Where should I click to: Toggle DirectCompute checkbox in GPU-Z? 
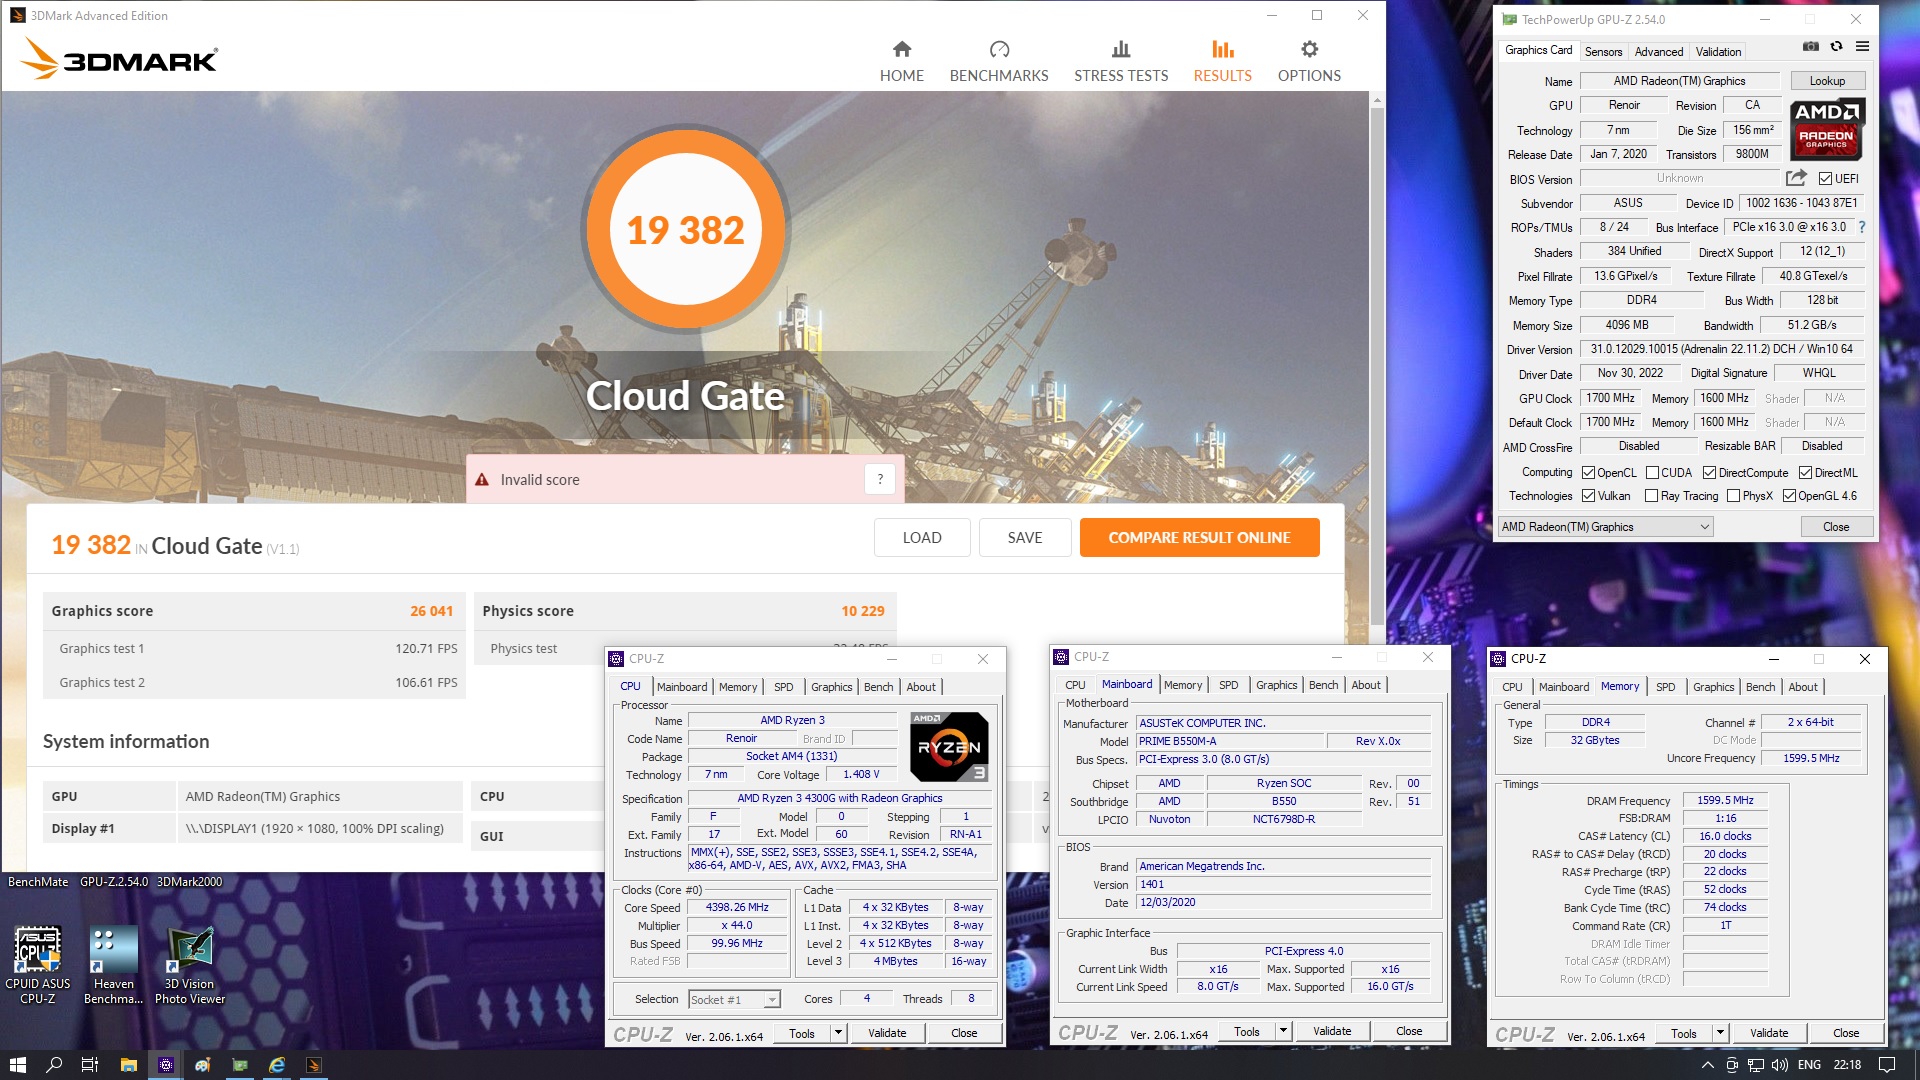1709,473
